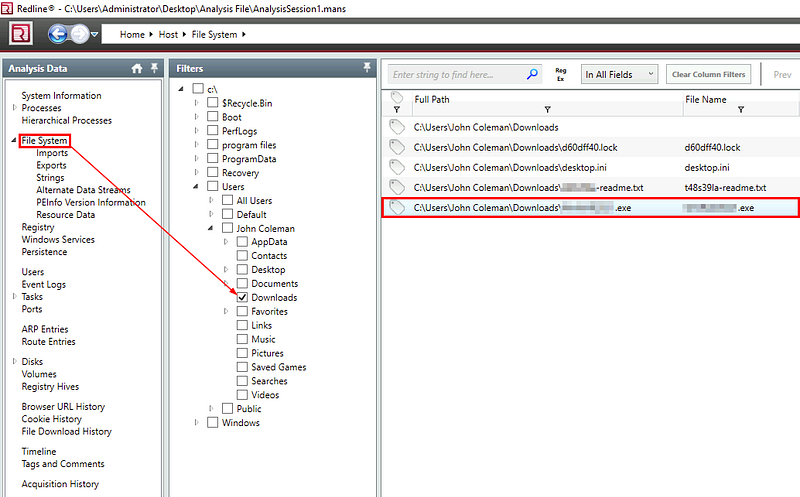Expand the Processes item in Analysis Data
This screenshot has width=800, height=497.
click(x=15, y=108)
